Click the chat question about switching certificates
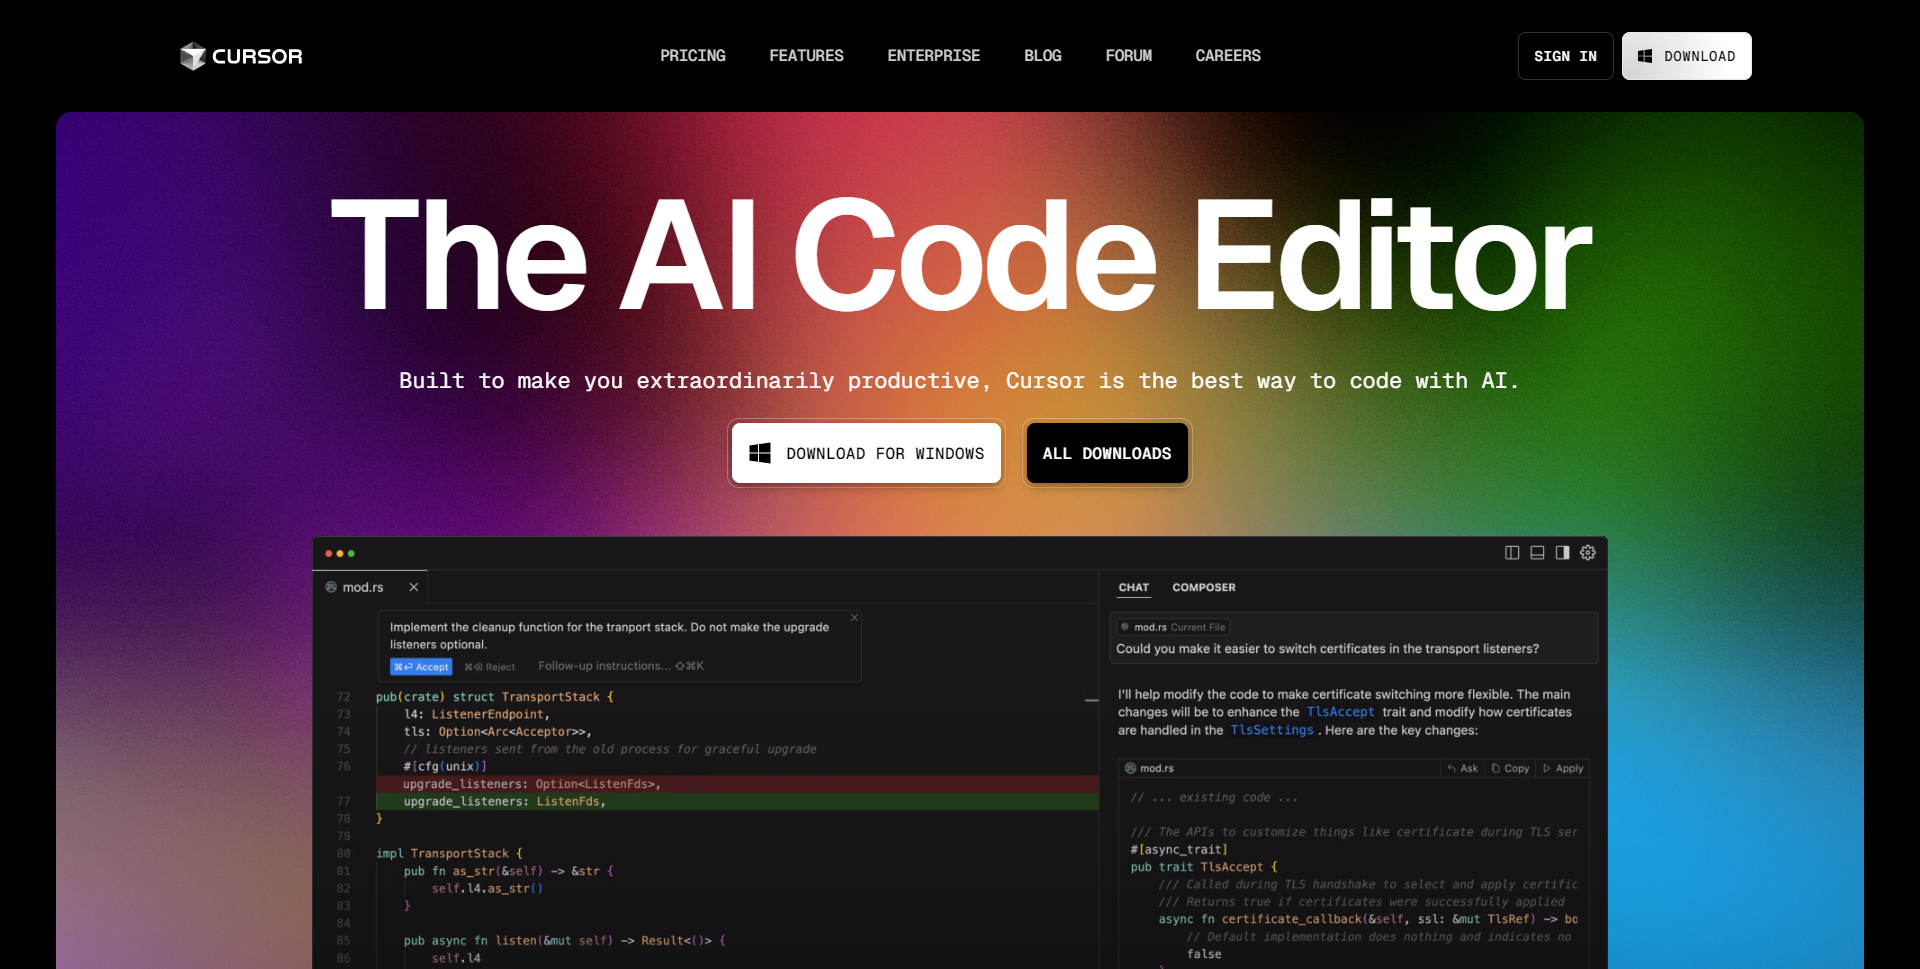The width and height of the screenshot is (1920, 969). point(1327,649)
